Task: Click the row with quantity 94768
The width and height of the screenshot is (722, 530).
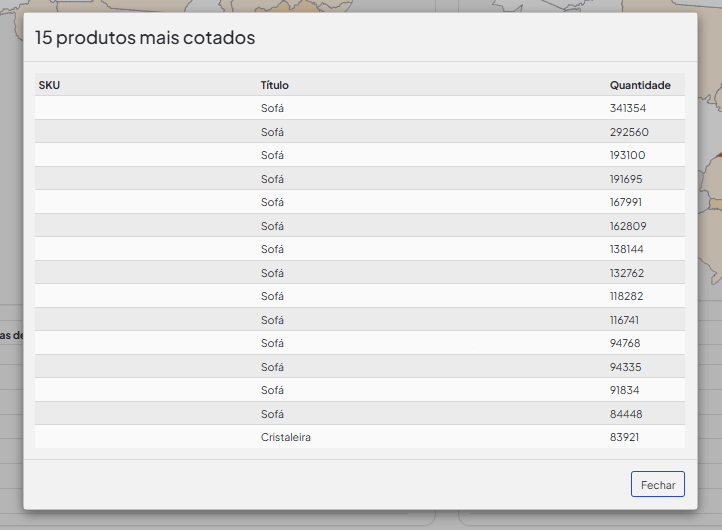Action: 360,343
